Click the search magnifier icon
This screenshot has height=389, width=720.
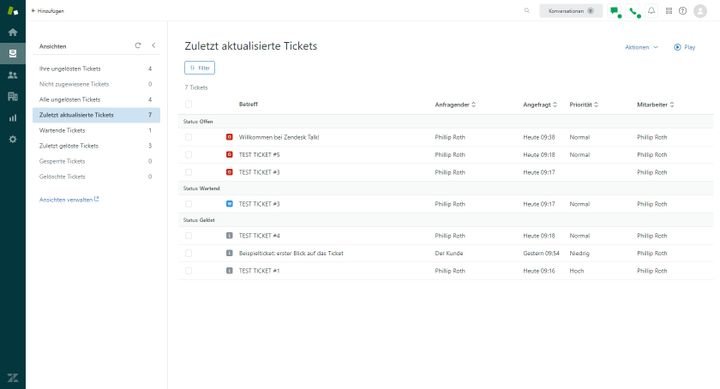point(527,11)
